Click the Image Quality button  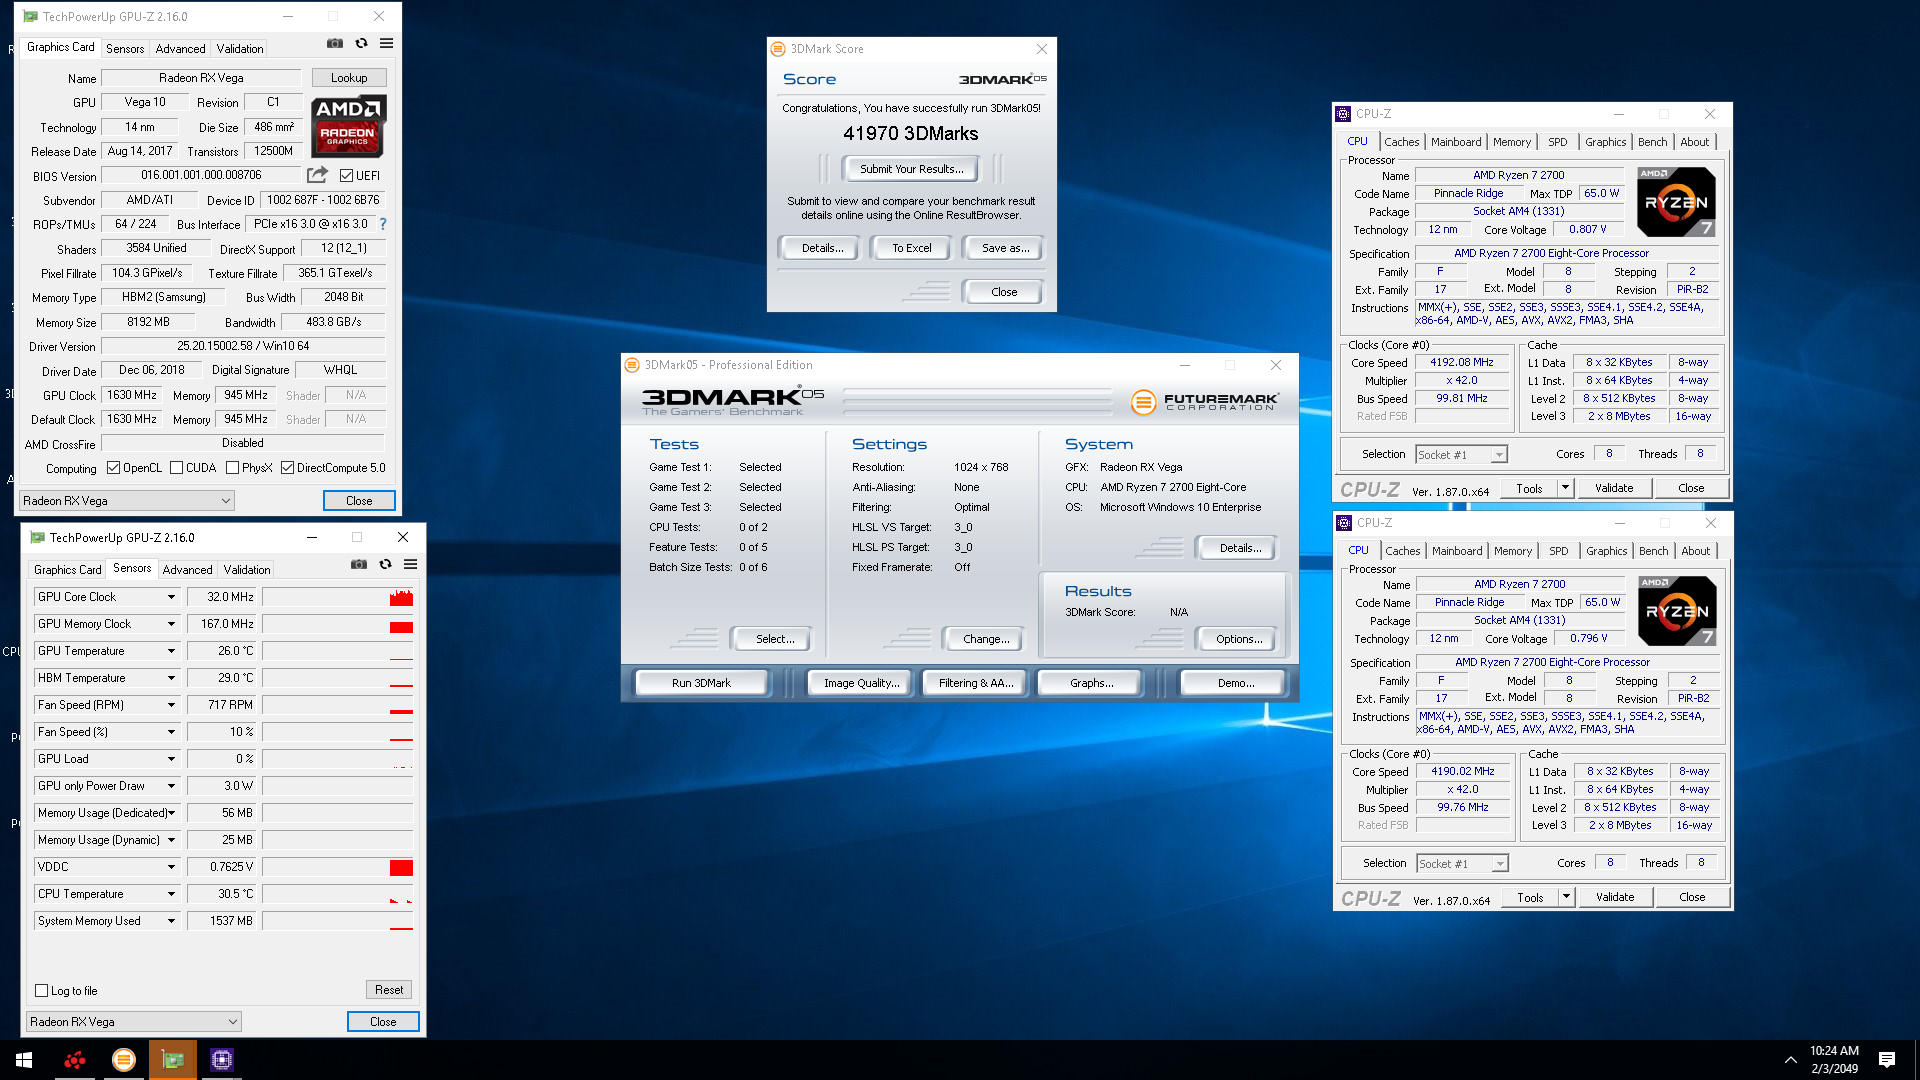(x=861, y=683)
